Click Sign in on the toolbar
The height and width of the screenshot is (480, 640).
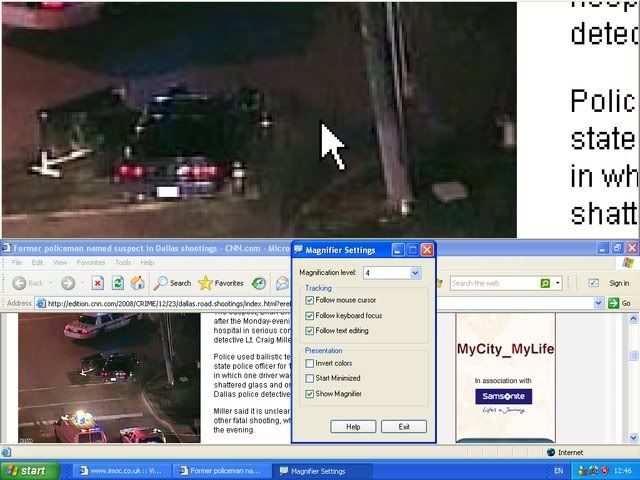[619, 283]
